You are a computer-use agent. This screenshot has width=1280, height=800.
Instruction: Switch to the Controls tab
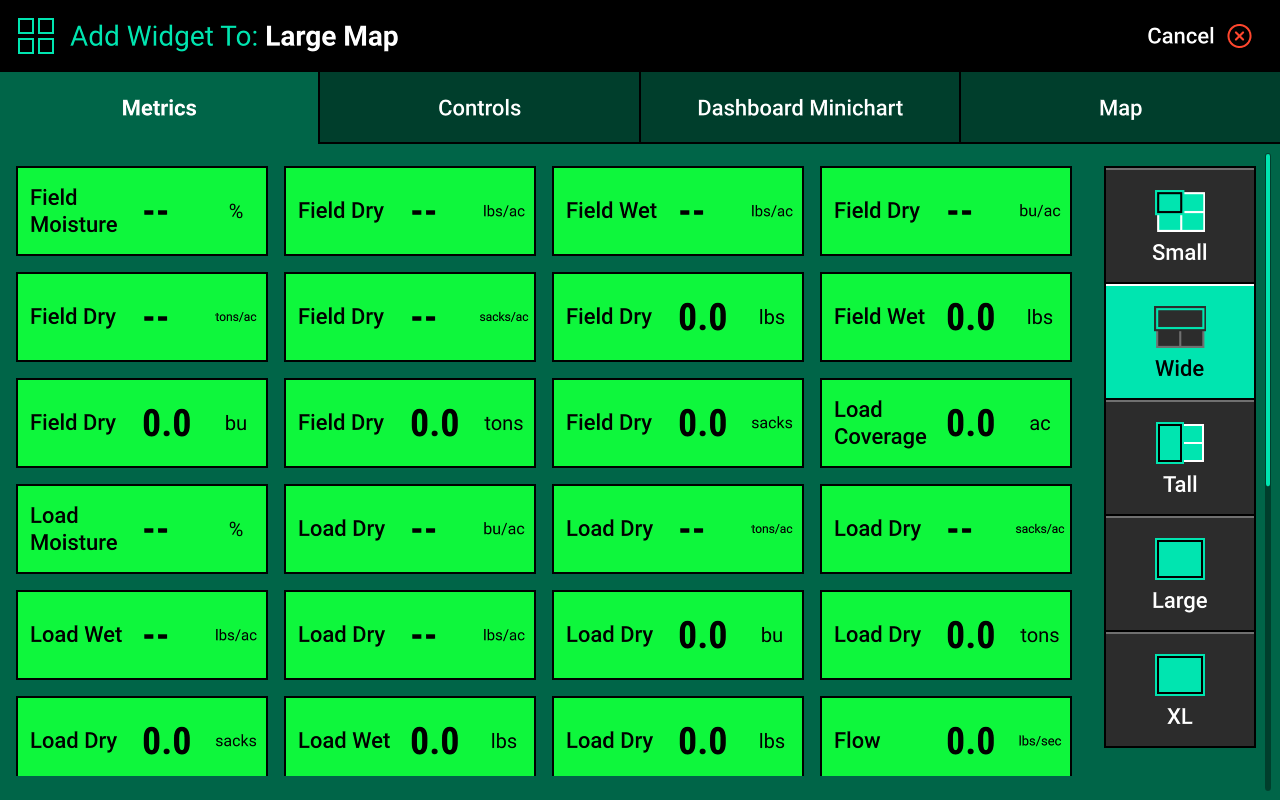[479, 108]
